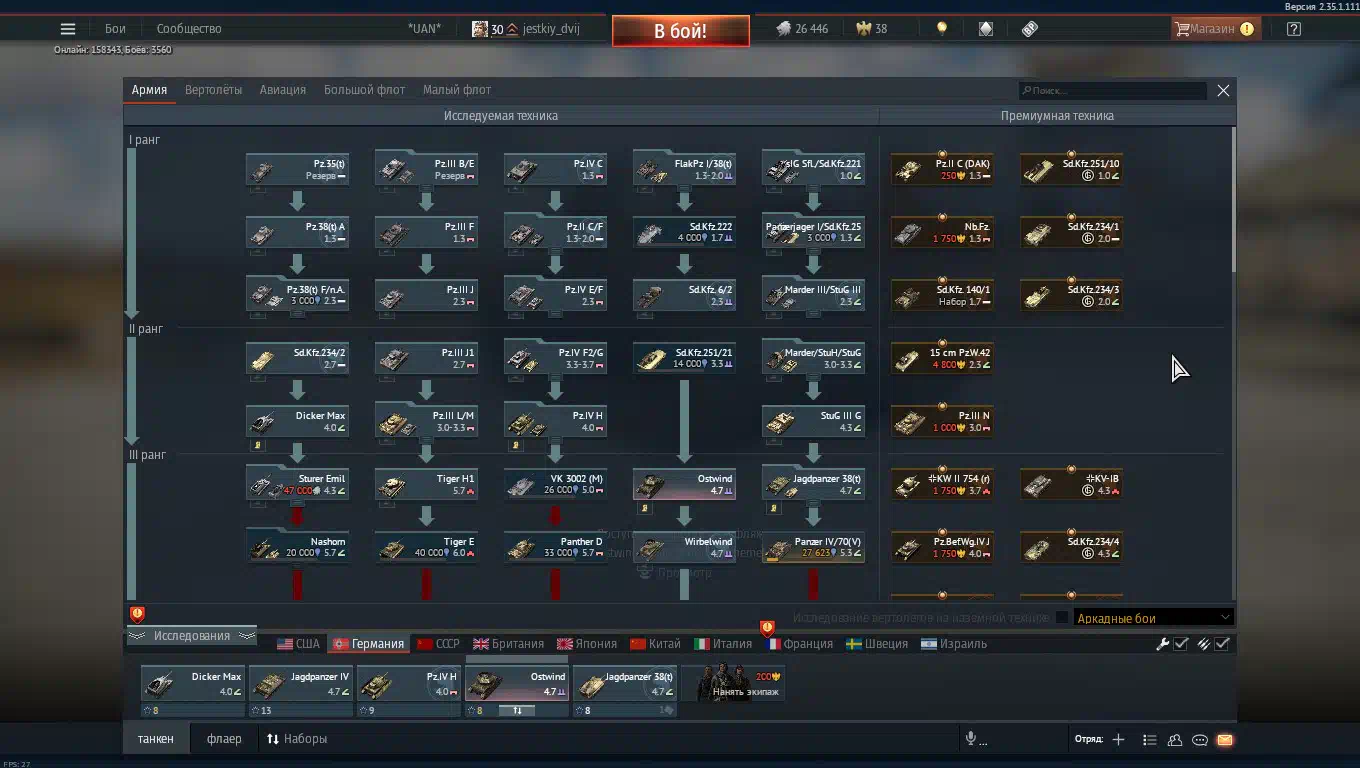Open the Аркадные бои game mode dropdown
The height and width of the screenshot is (768, 1360).
pos(1153,618)
